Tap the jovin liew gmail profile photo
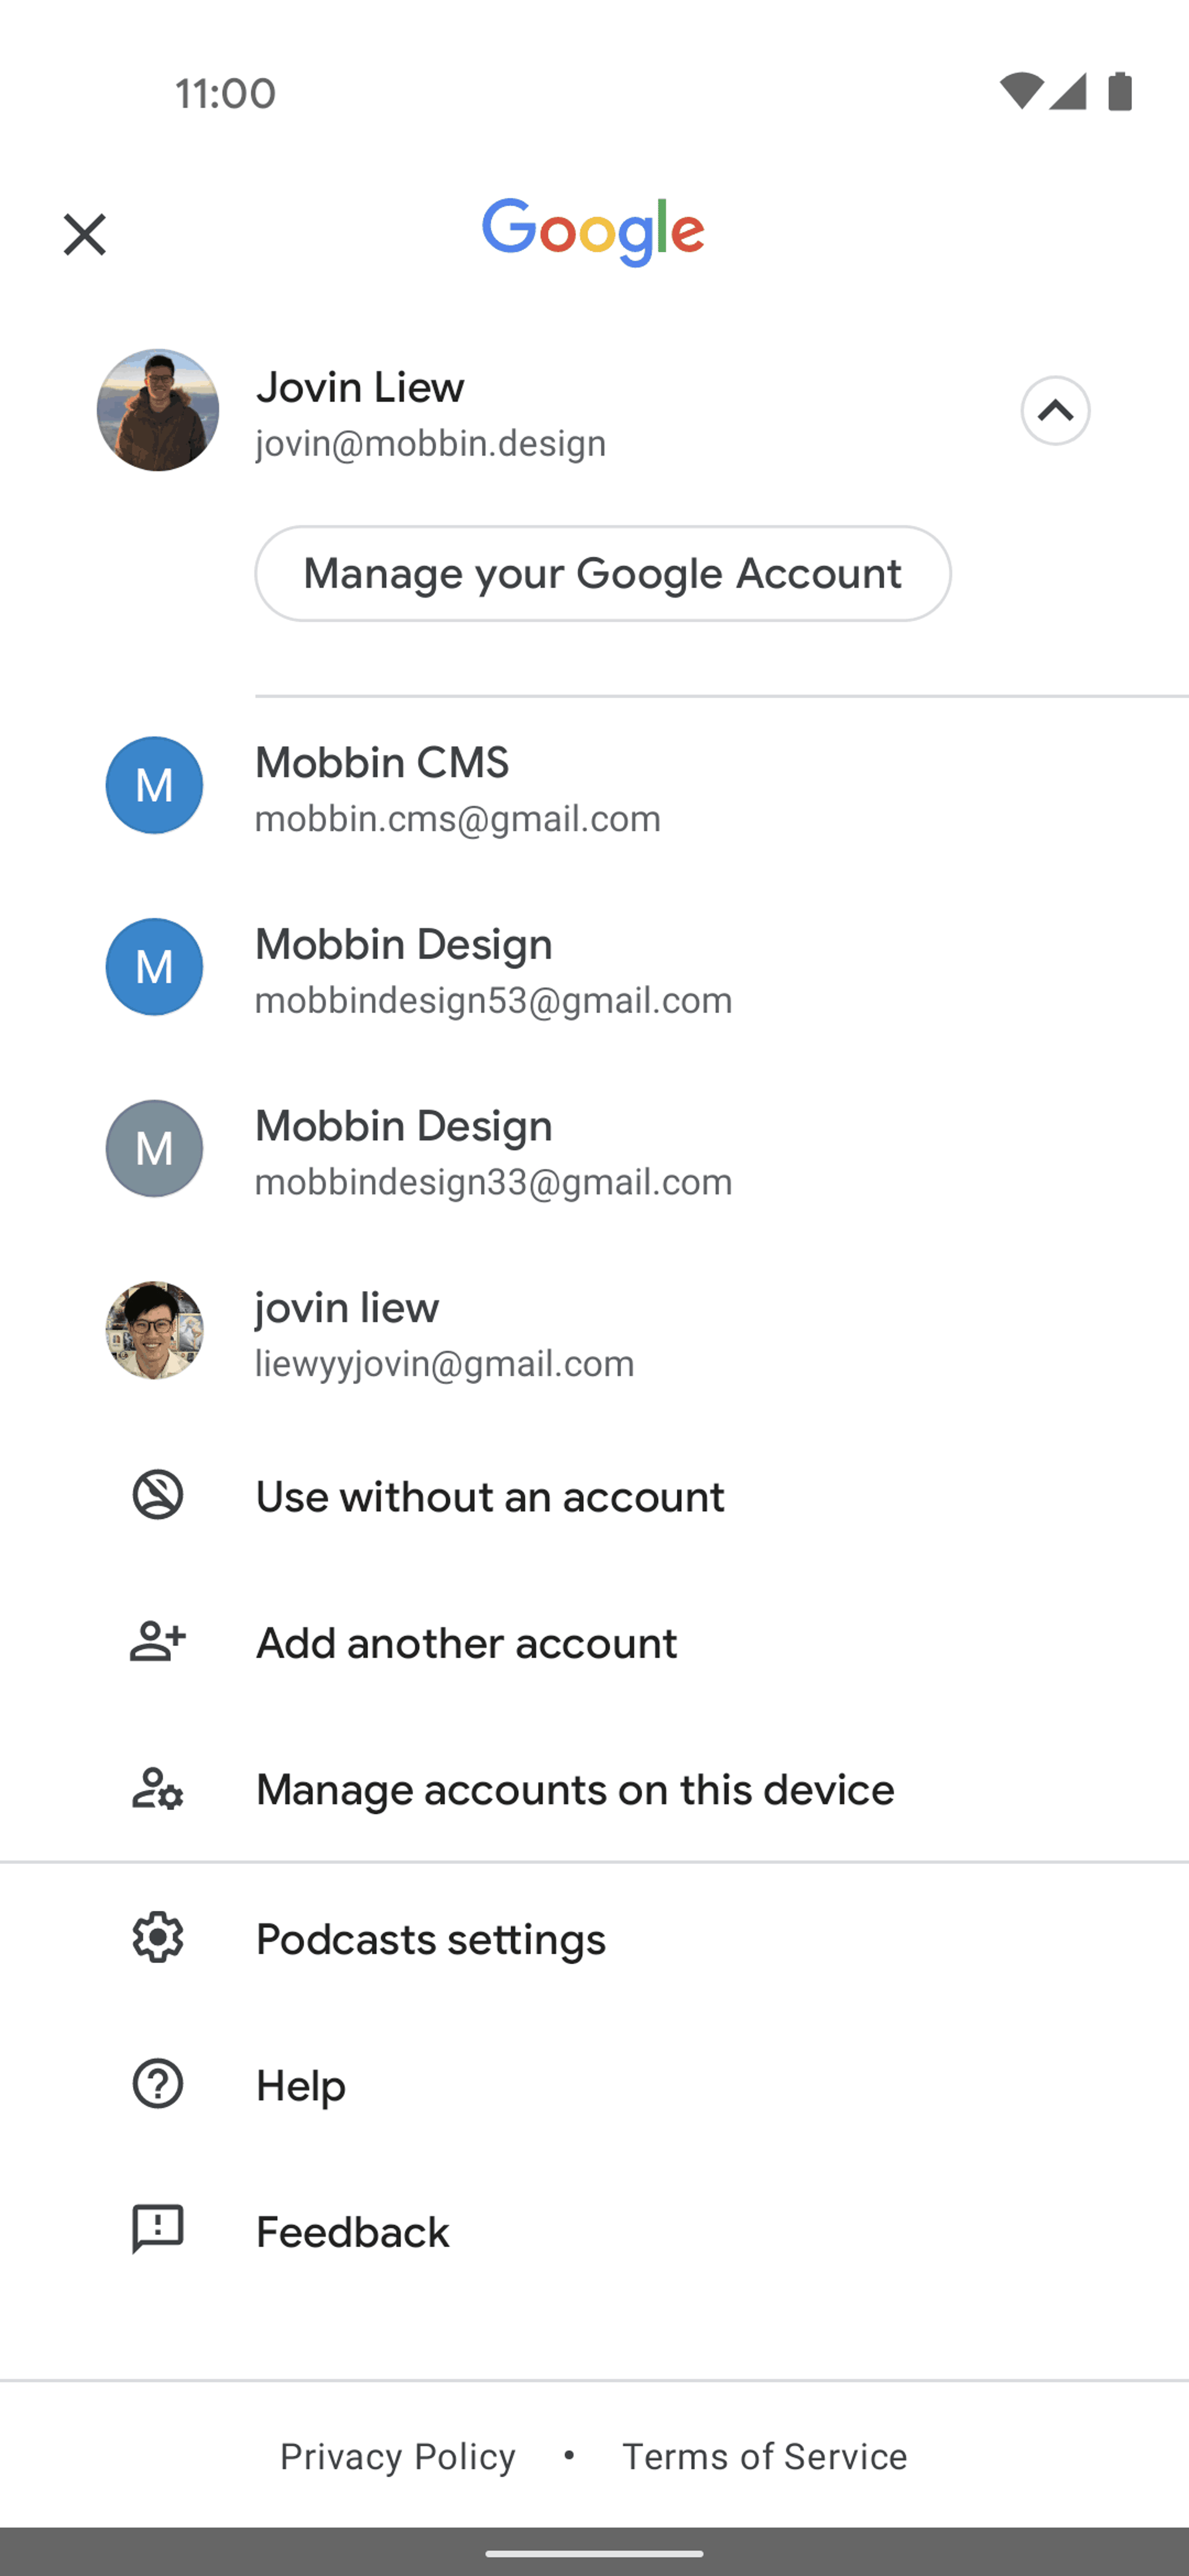Image resolution: width=1189 pixels, height=2576 pixels. (154, 1331)
